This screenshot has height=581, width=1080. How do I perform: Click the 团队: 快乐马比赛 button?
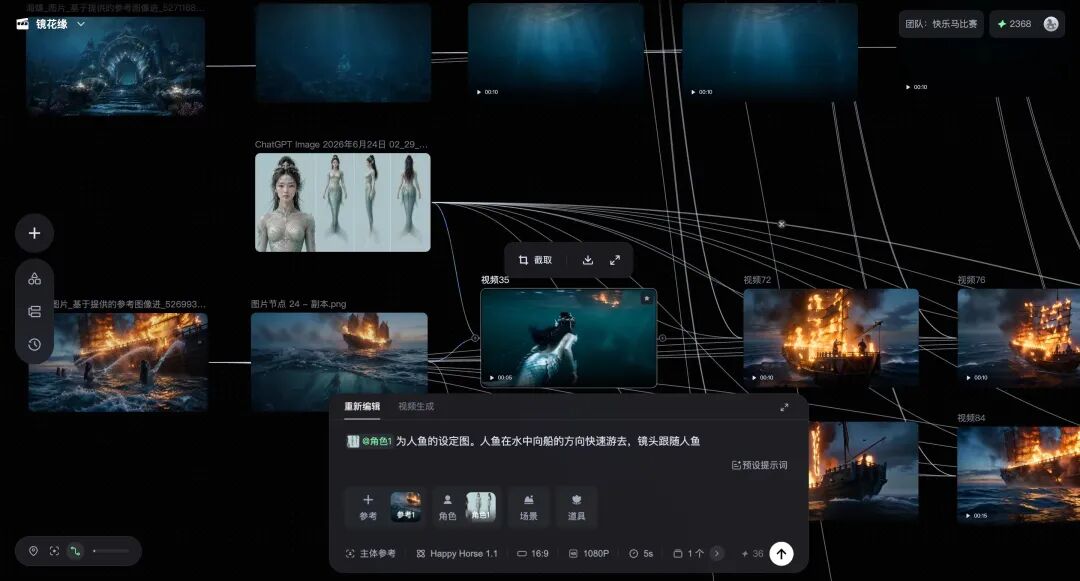coord(941,24)
